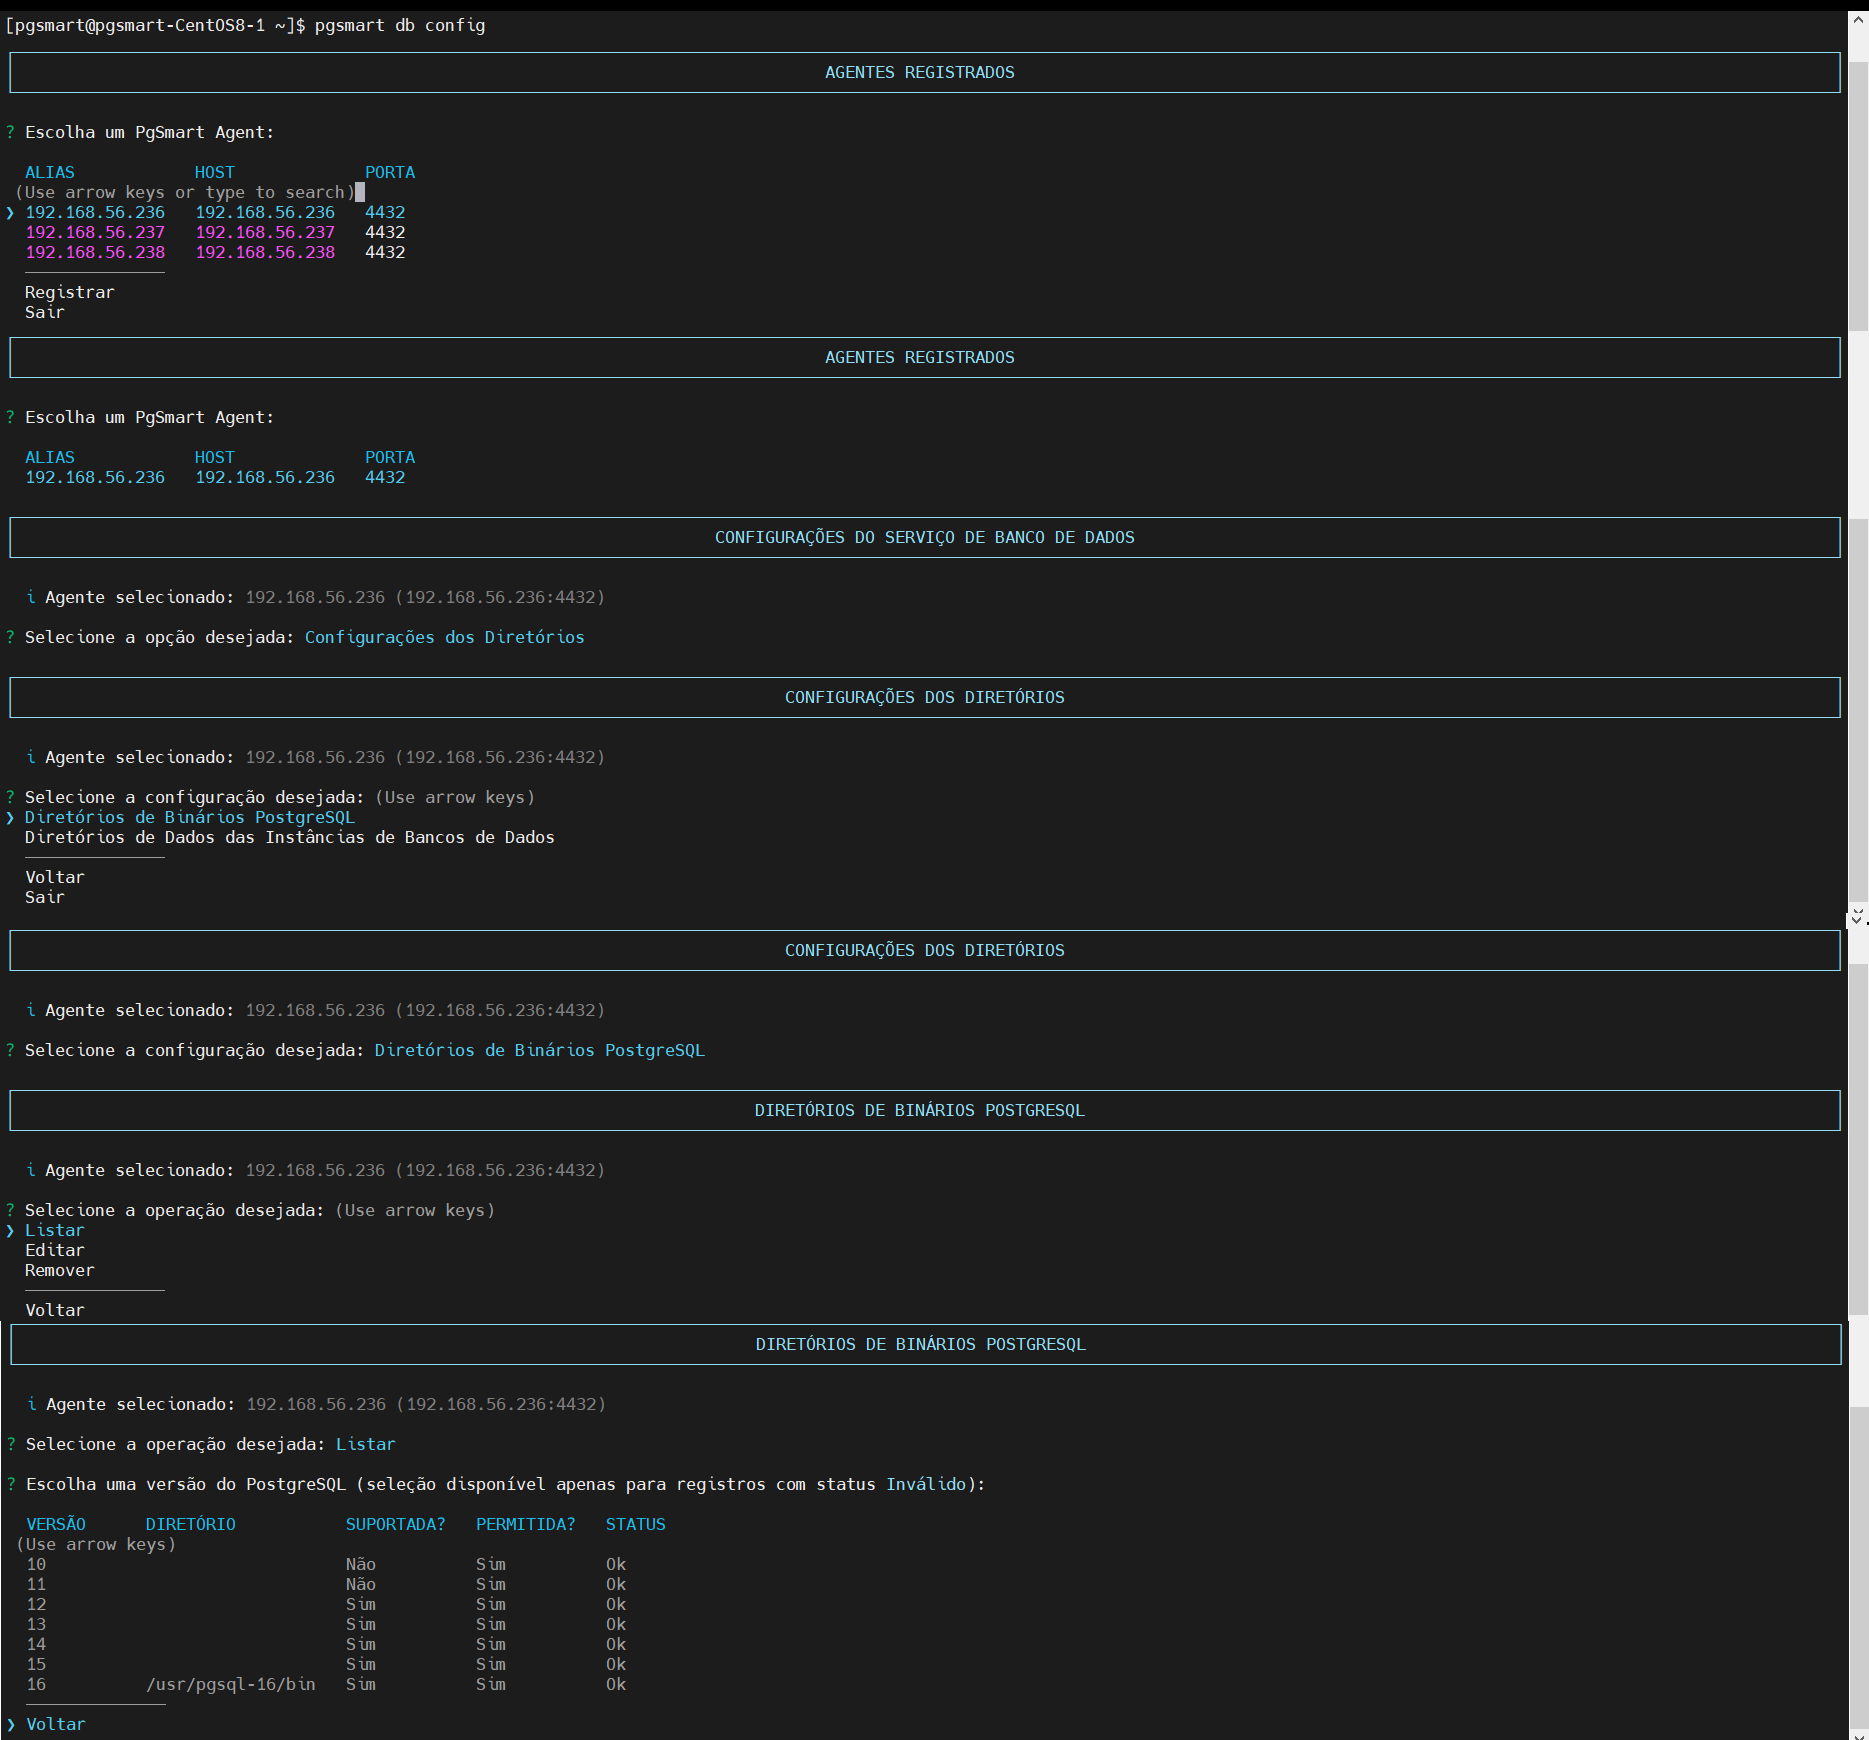Image resolution: width=1869 pixels, height=1740 pixels.
Task: Click the command text 'pgsmart db config'
Action: click(x=400, y=25)
